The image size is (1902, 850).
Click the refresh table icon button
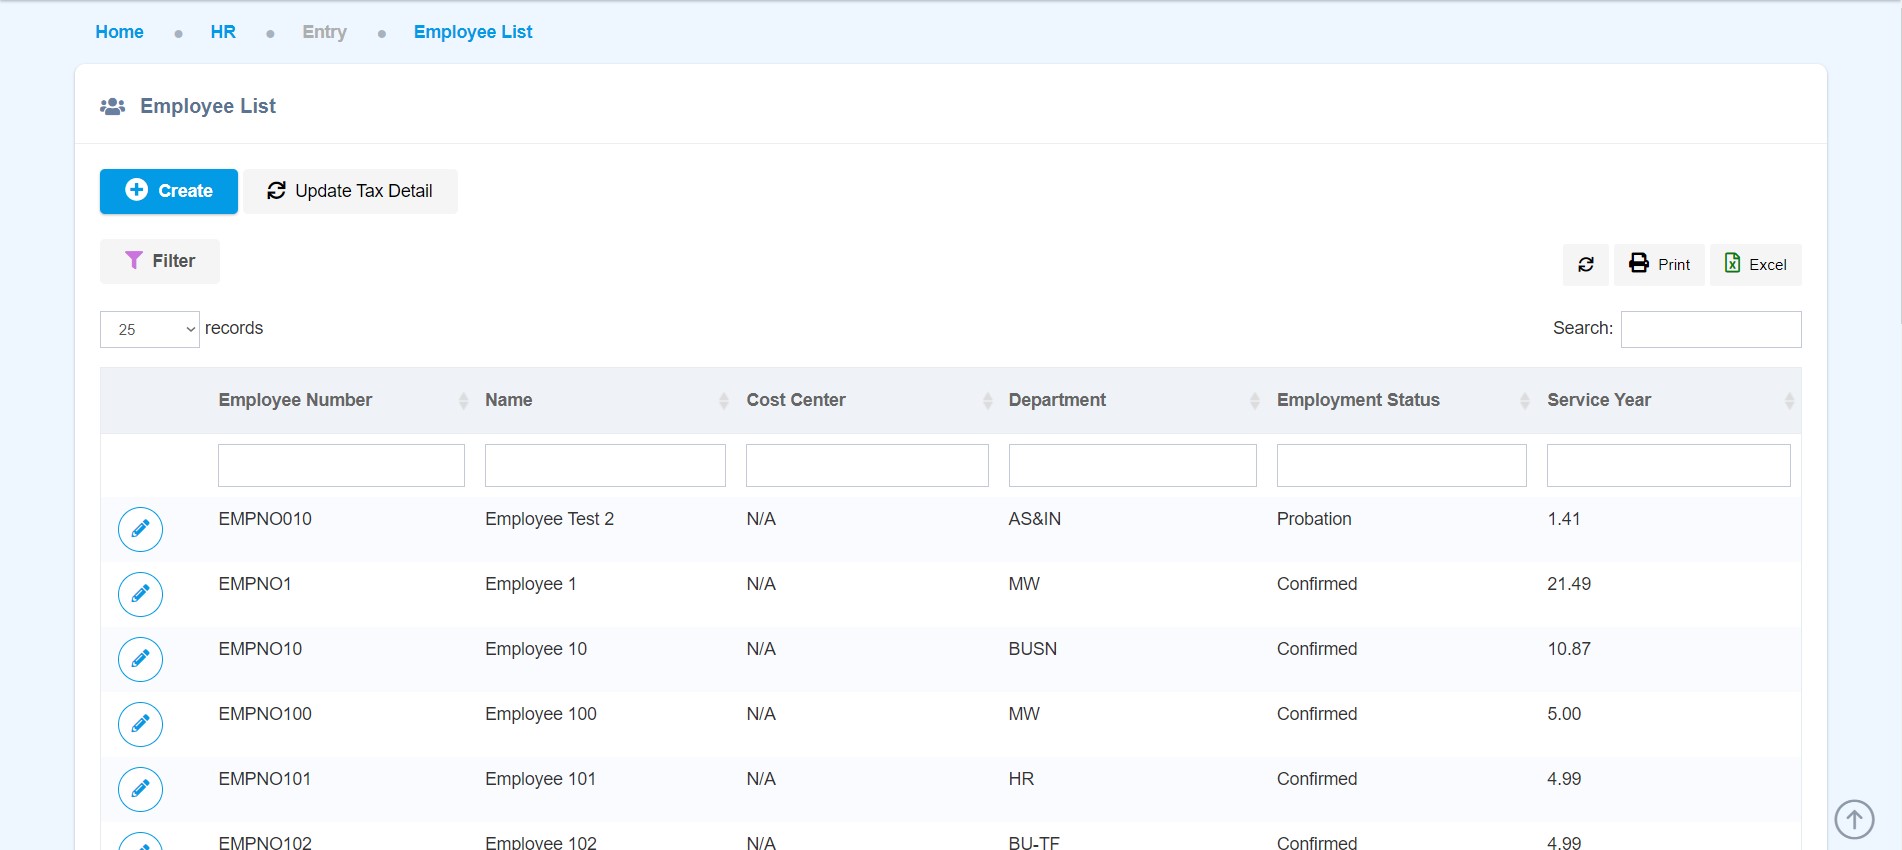[x=1585, y=265]
